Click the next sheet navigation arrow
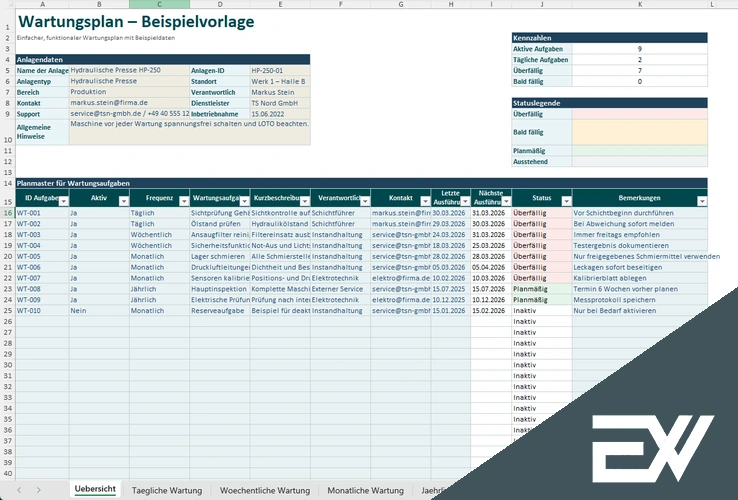The image size is (738, 500). (39, 490)
